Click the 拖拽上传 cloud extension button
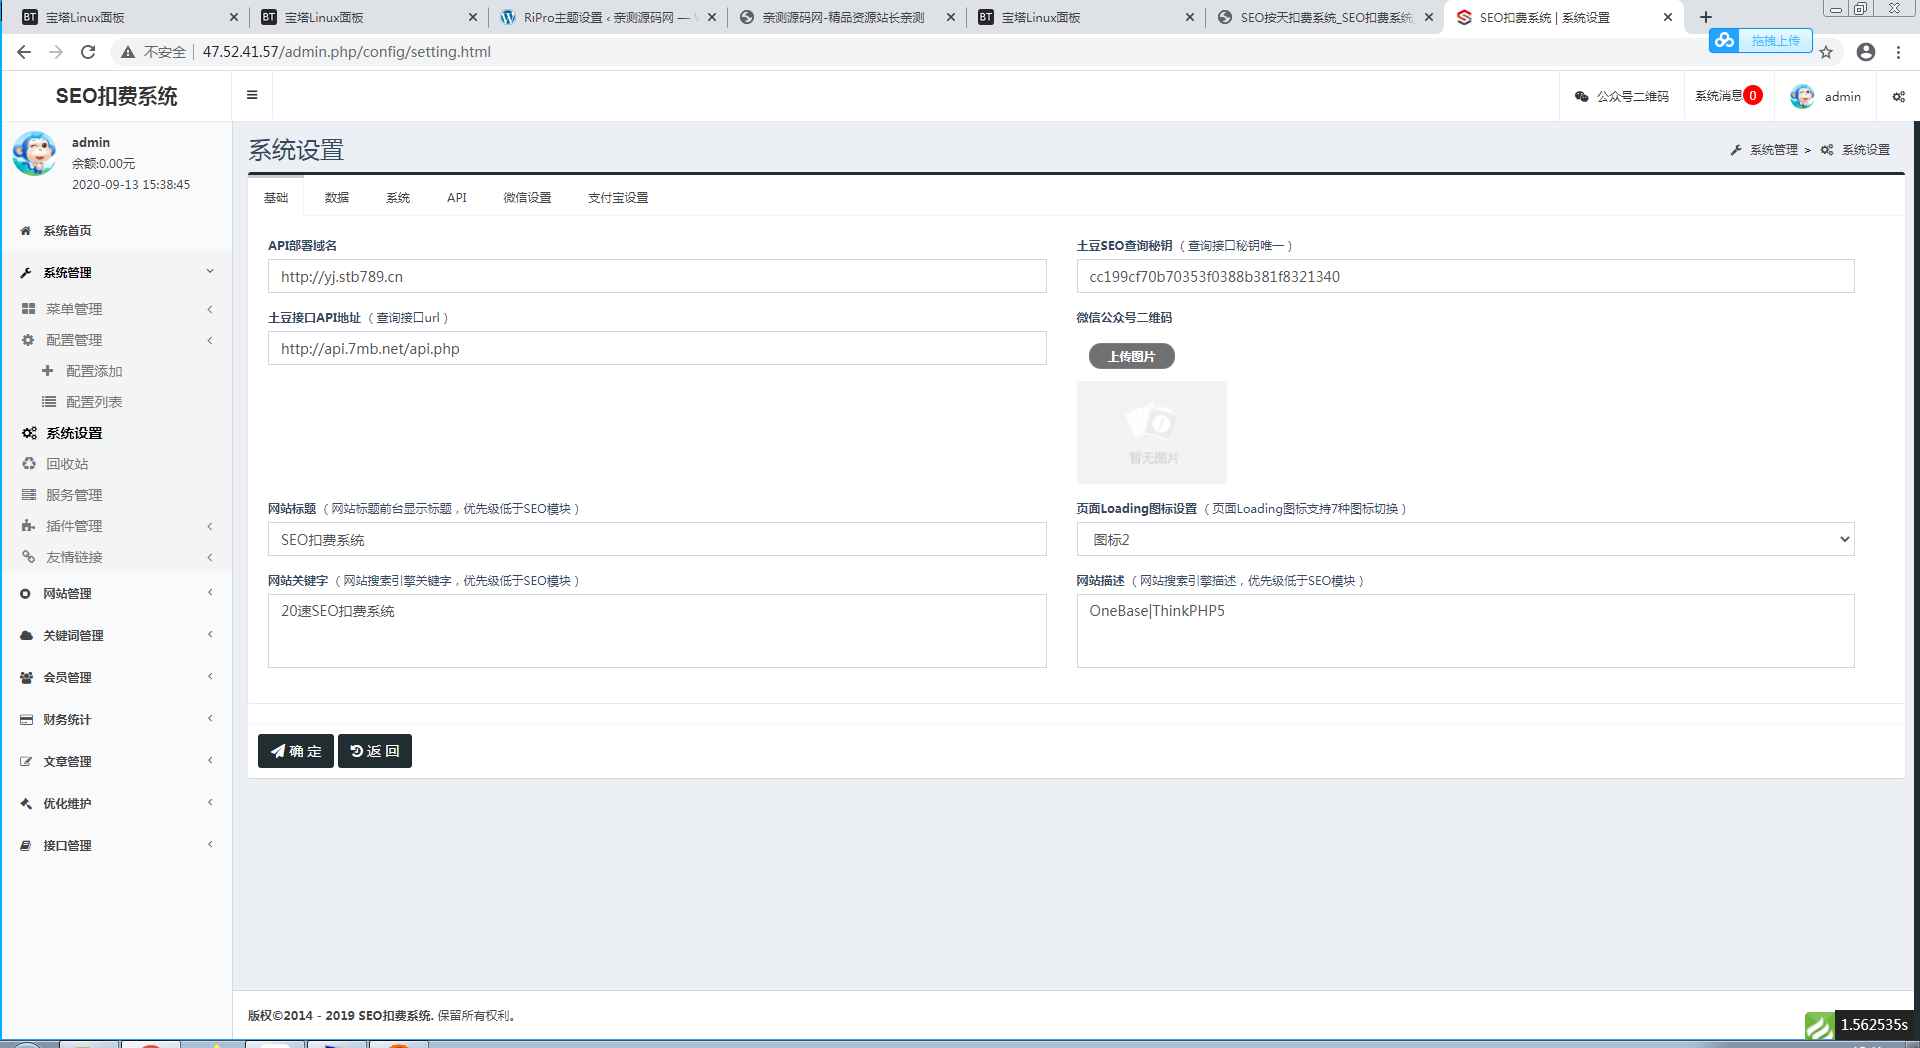This screenshot has width=1920, height=1048. [x=1761, y=41]
